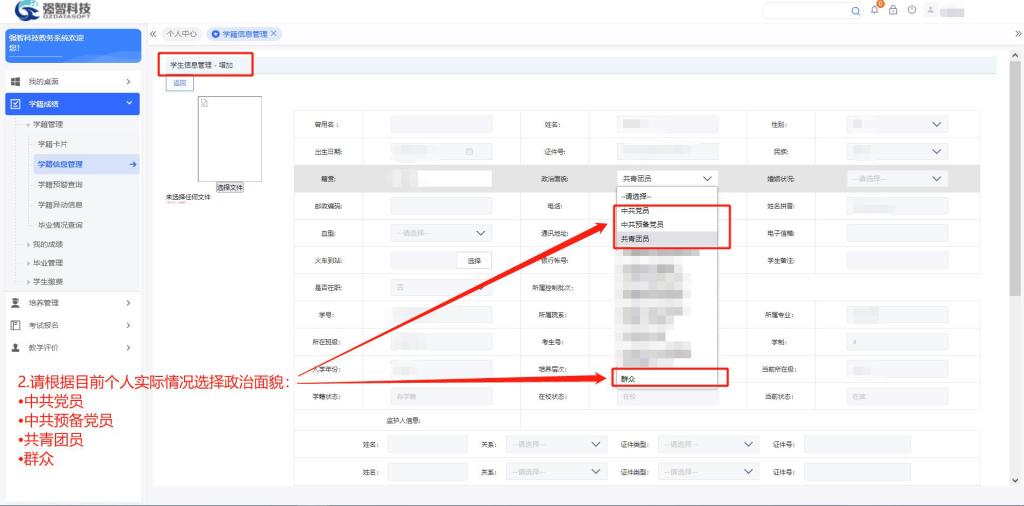Select 中共党员 from the dropdown list
The width and height of the screenshot is (1024, 506).
[636, 211]
